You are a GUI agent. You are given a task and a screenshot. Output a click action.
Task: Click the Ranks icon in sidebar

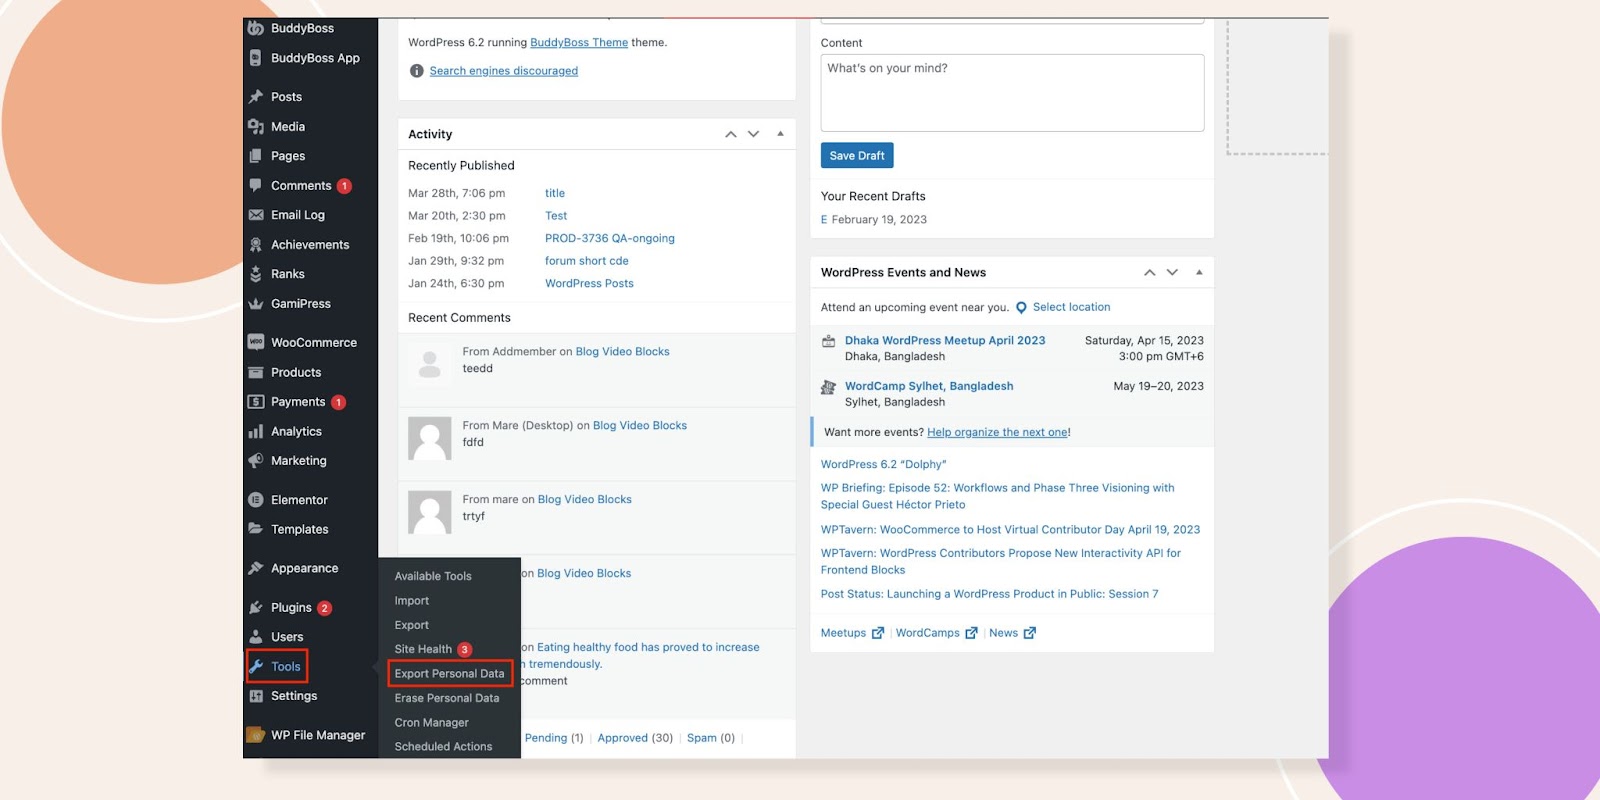[x=256, y=274]
